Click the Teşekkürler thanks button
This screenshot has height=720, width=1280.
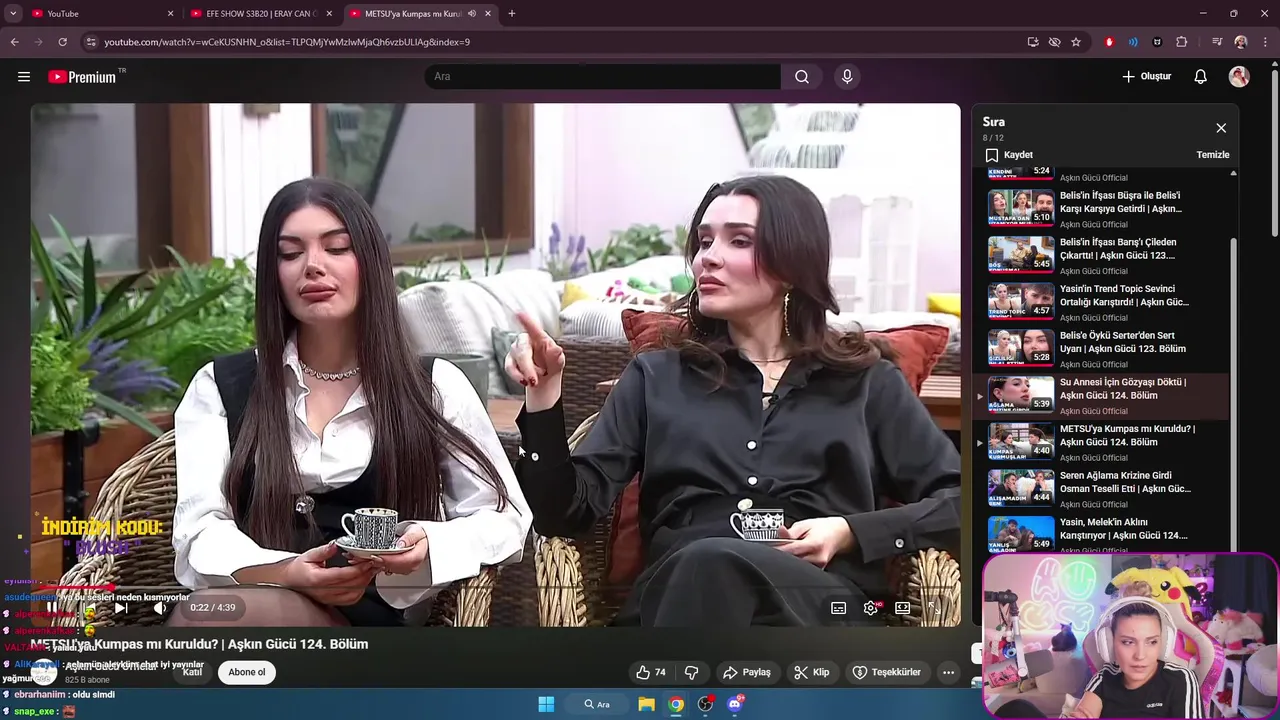click(x=886, y=672)
